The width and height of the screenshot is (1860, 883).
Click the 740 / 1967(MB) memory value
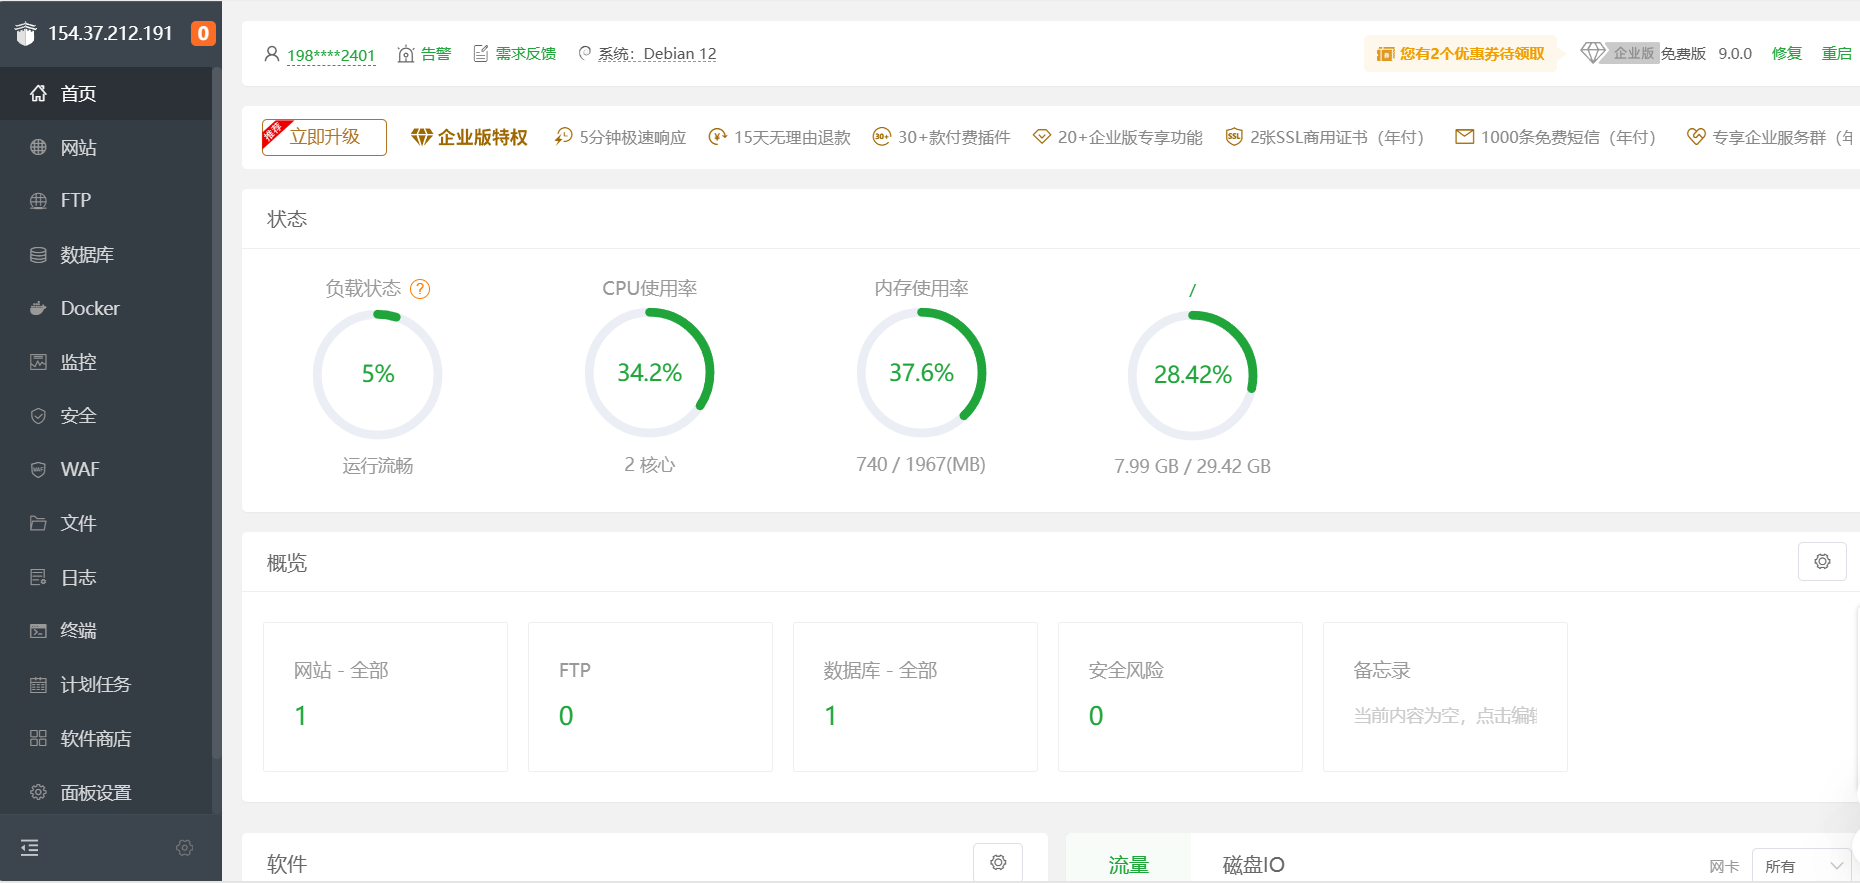click(921, 465)
